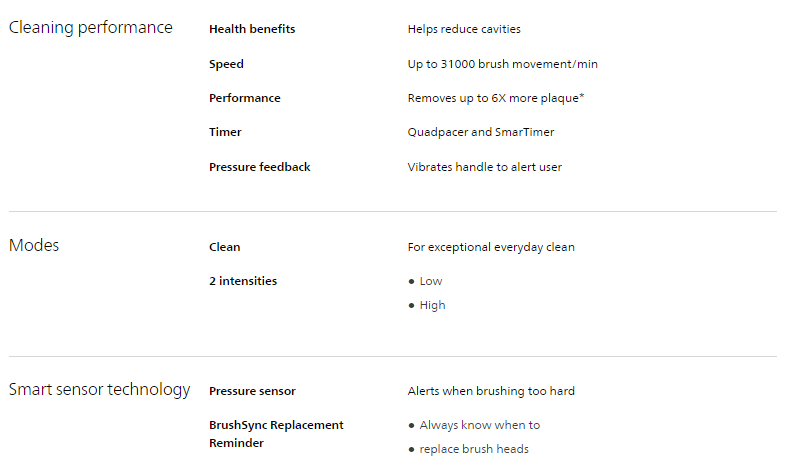Click the High intensity bullet item
This screenshot has width=790, height=468.
(x=432, y=306)
